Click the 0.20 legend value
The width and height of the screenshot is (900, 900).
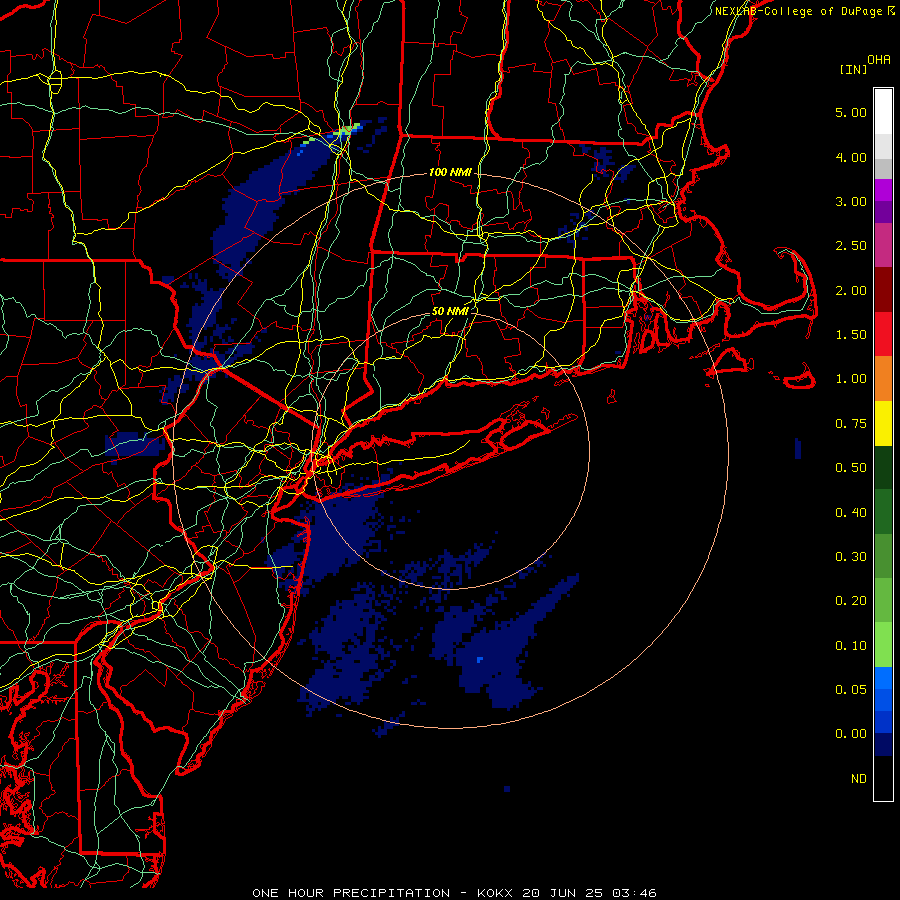851,601
